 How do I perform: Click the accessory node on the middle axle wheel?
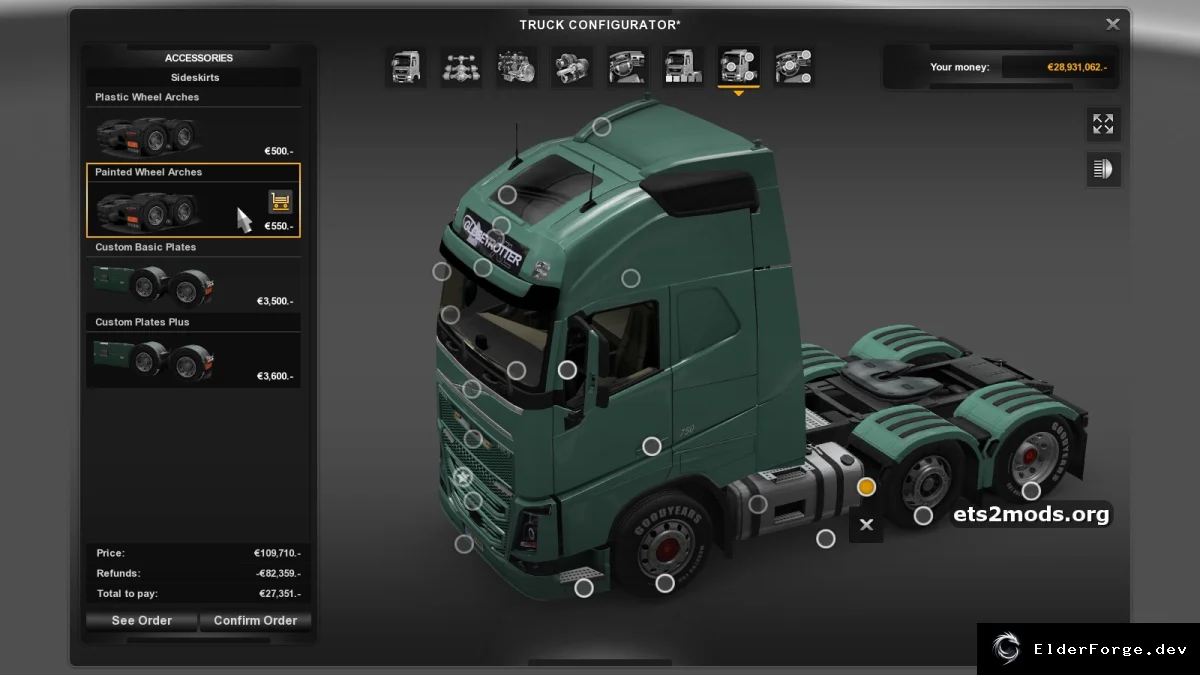click(x=923, y=516)
